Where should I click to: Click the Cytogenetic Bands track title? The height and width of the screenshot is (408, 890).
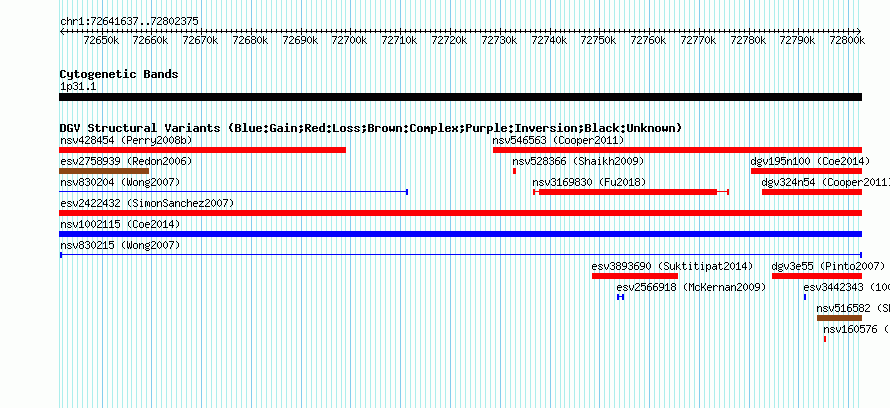click(x=119, y=74)
